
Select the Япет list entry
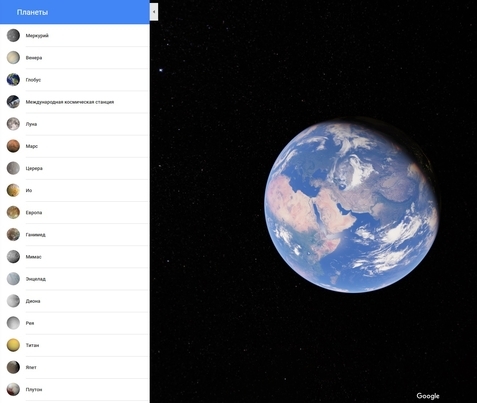tap(75, 367)
